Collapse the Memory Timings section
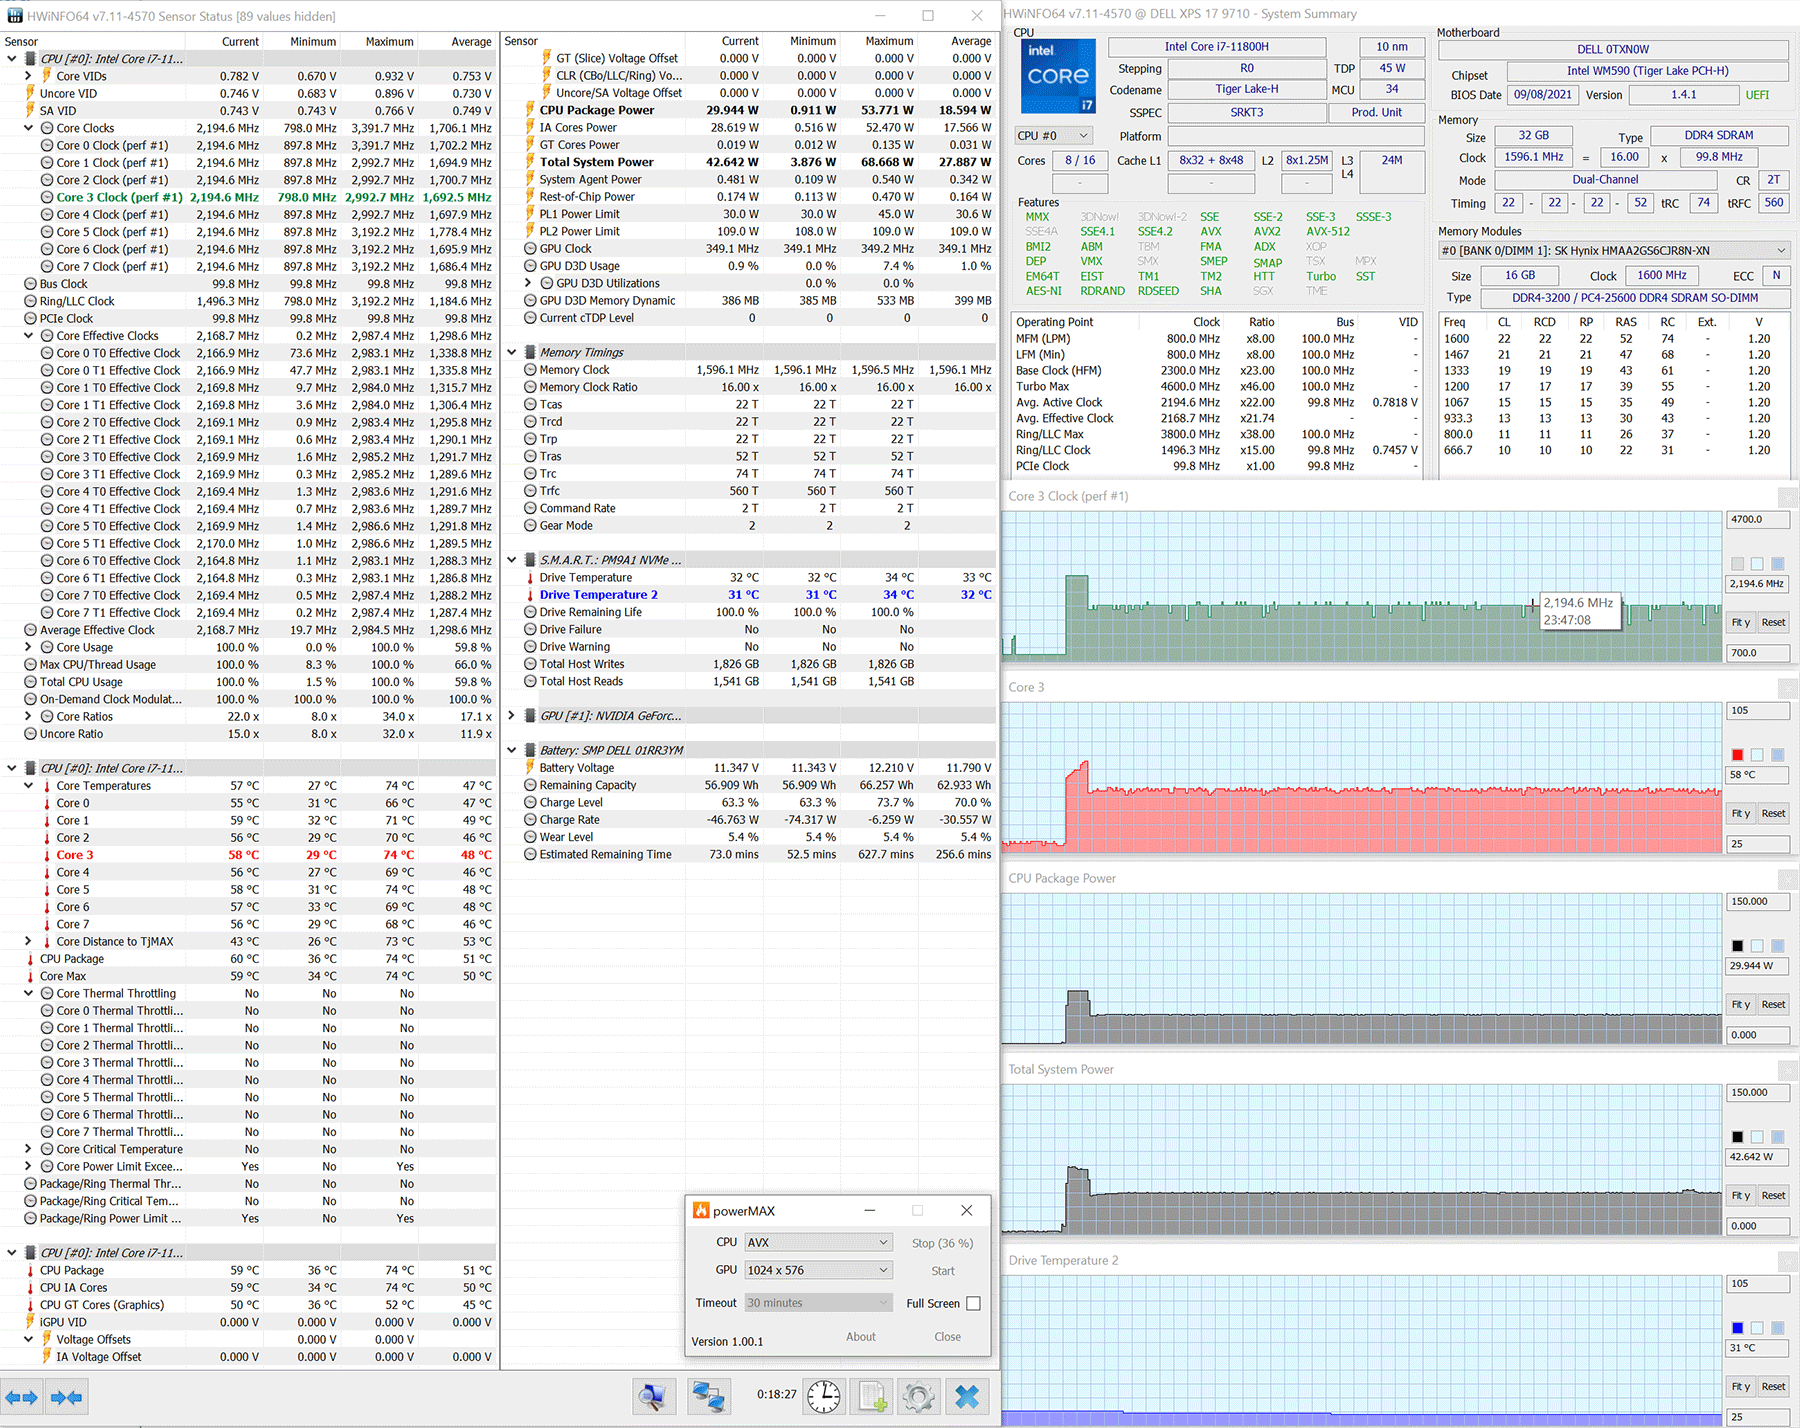Viewport: 1800px width, 1428px height. 511,352
